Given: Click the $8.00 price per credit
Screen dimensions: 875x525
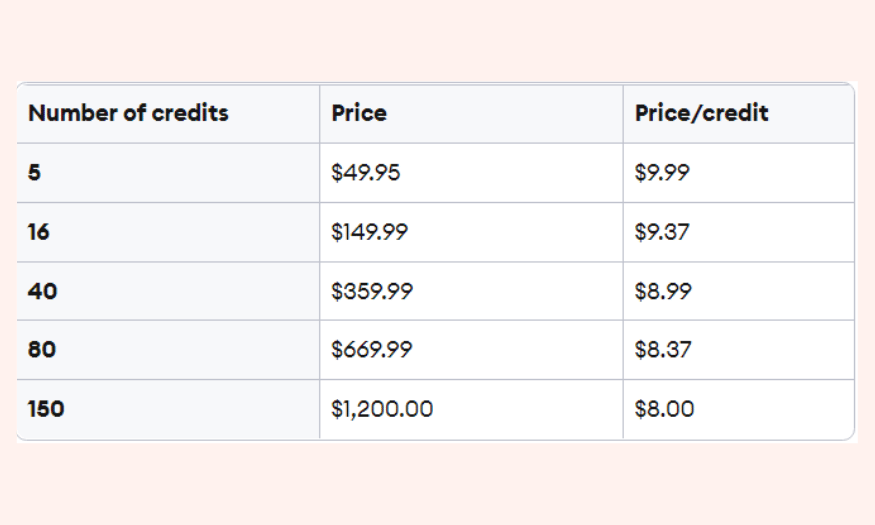Looking at the screenshot, I should coord(664,409).
